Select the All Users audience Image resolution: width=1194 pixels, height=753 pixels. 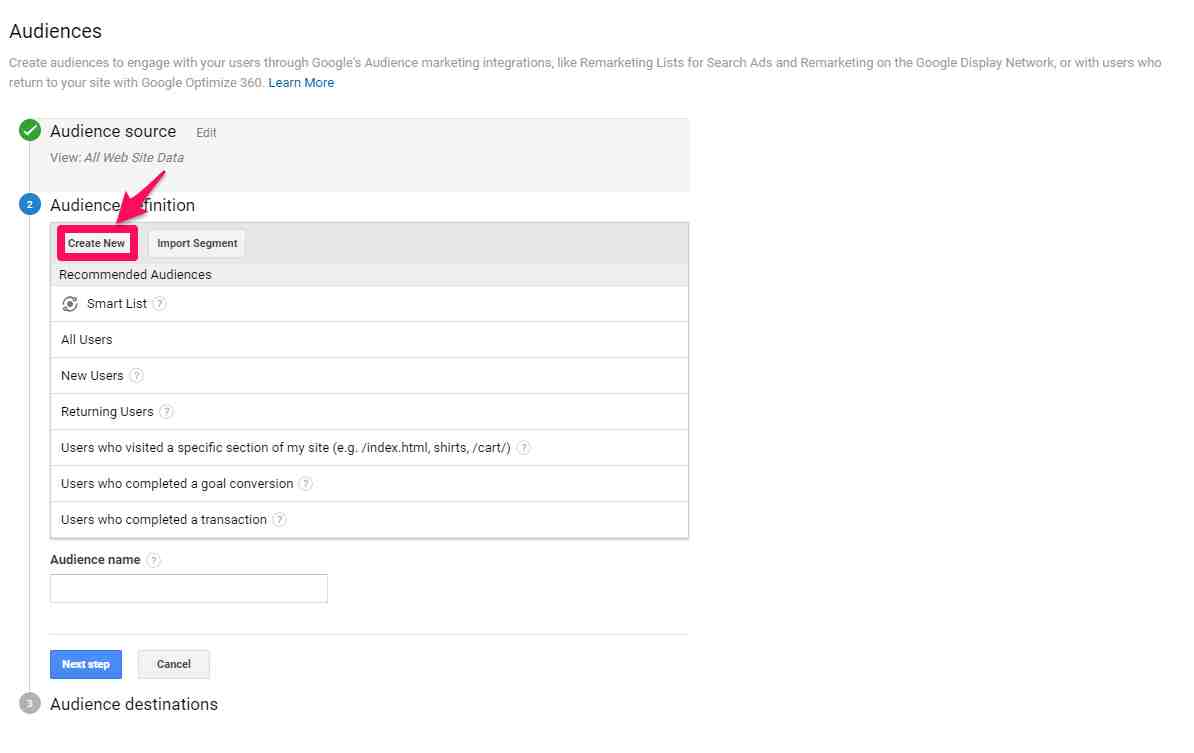coord(87,340)
